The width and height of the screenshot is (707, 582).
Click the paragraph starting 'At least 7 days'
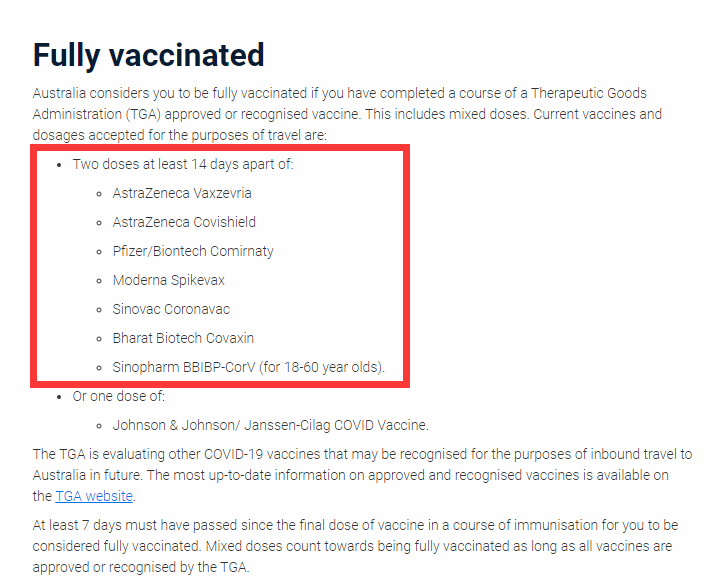(355, 546)
